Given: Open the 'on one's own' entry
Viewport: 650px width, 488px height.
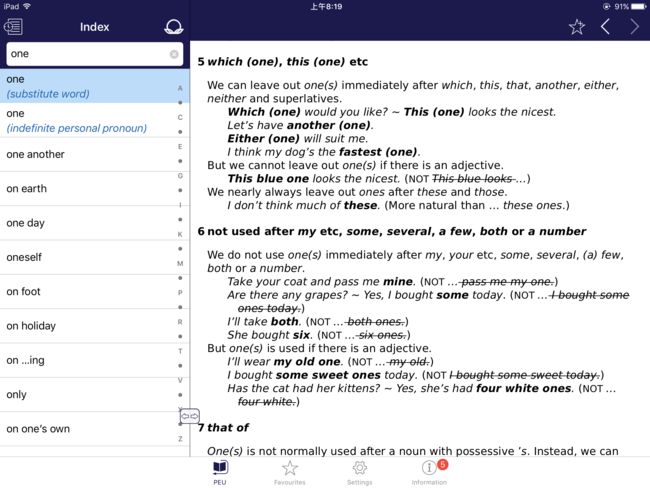Looking at the screenshot, I should click(x=95, y=429).
